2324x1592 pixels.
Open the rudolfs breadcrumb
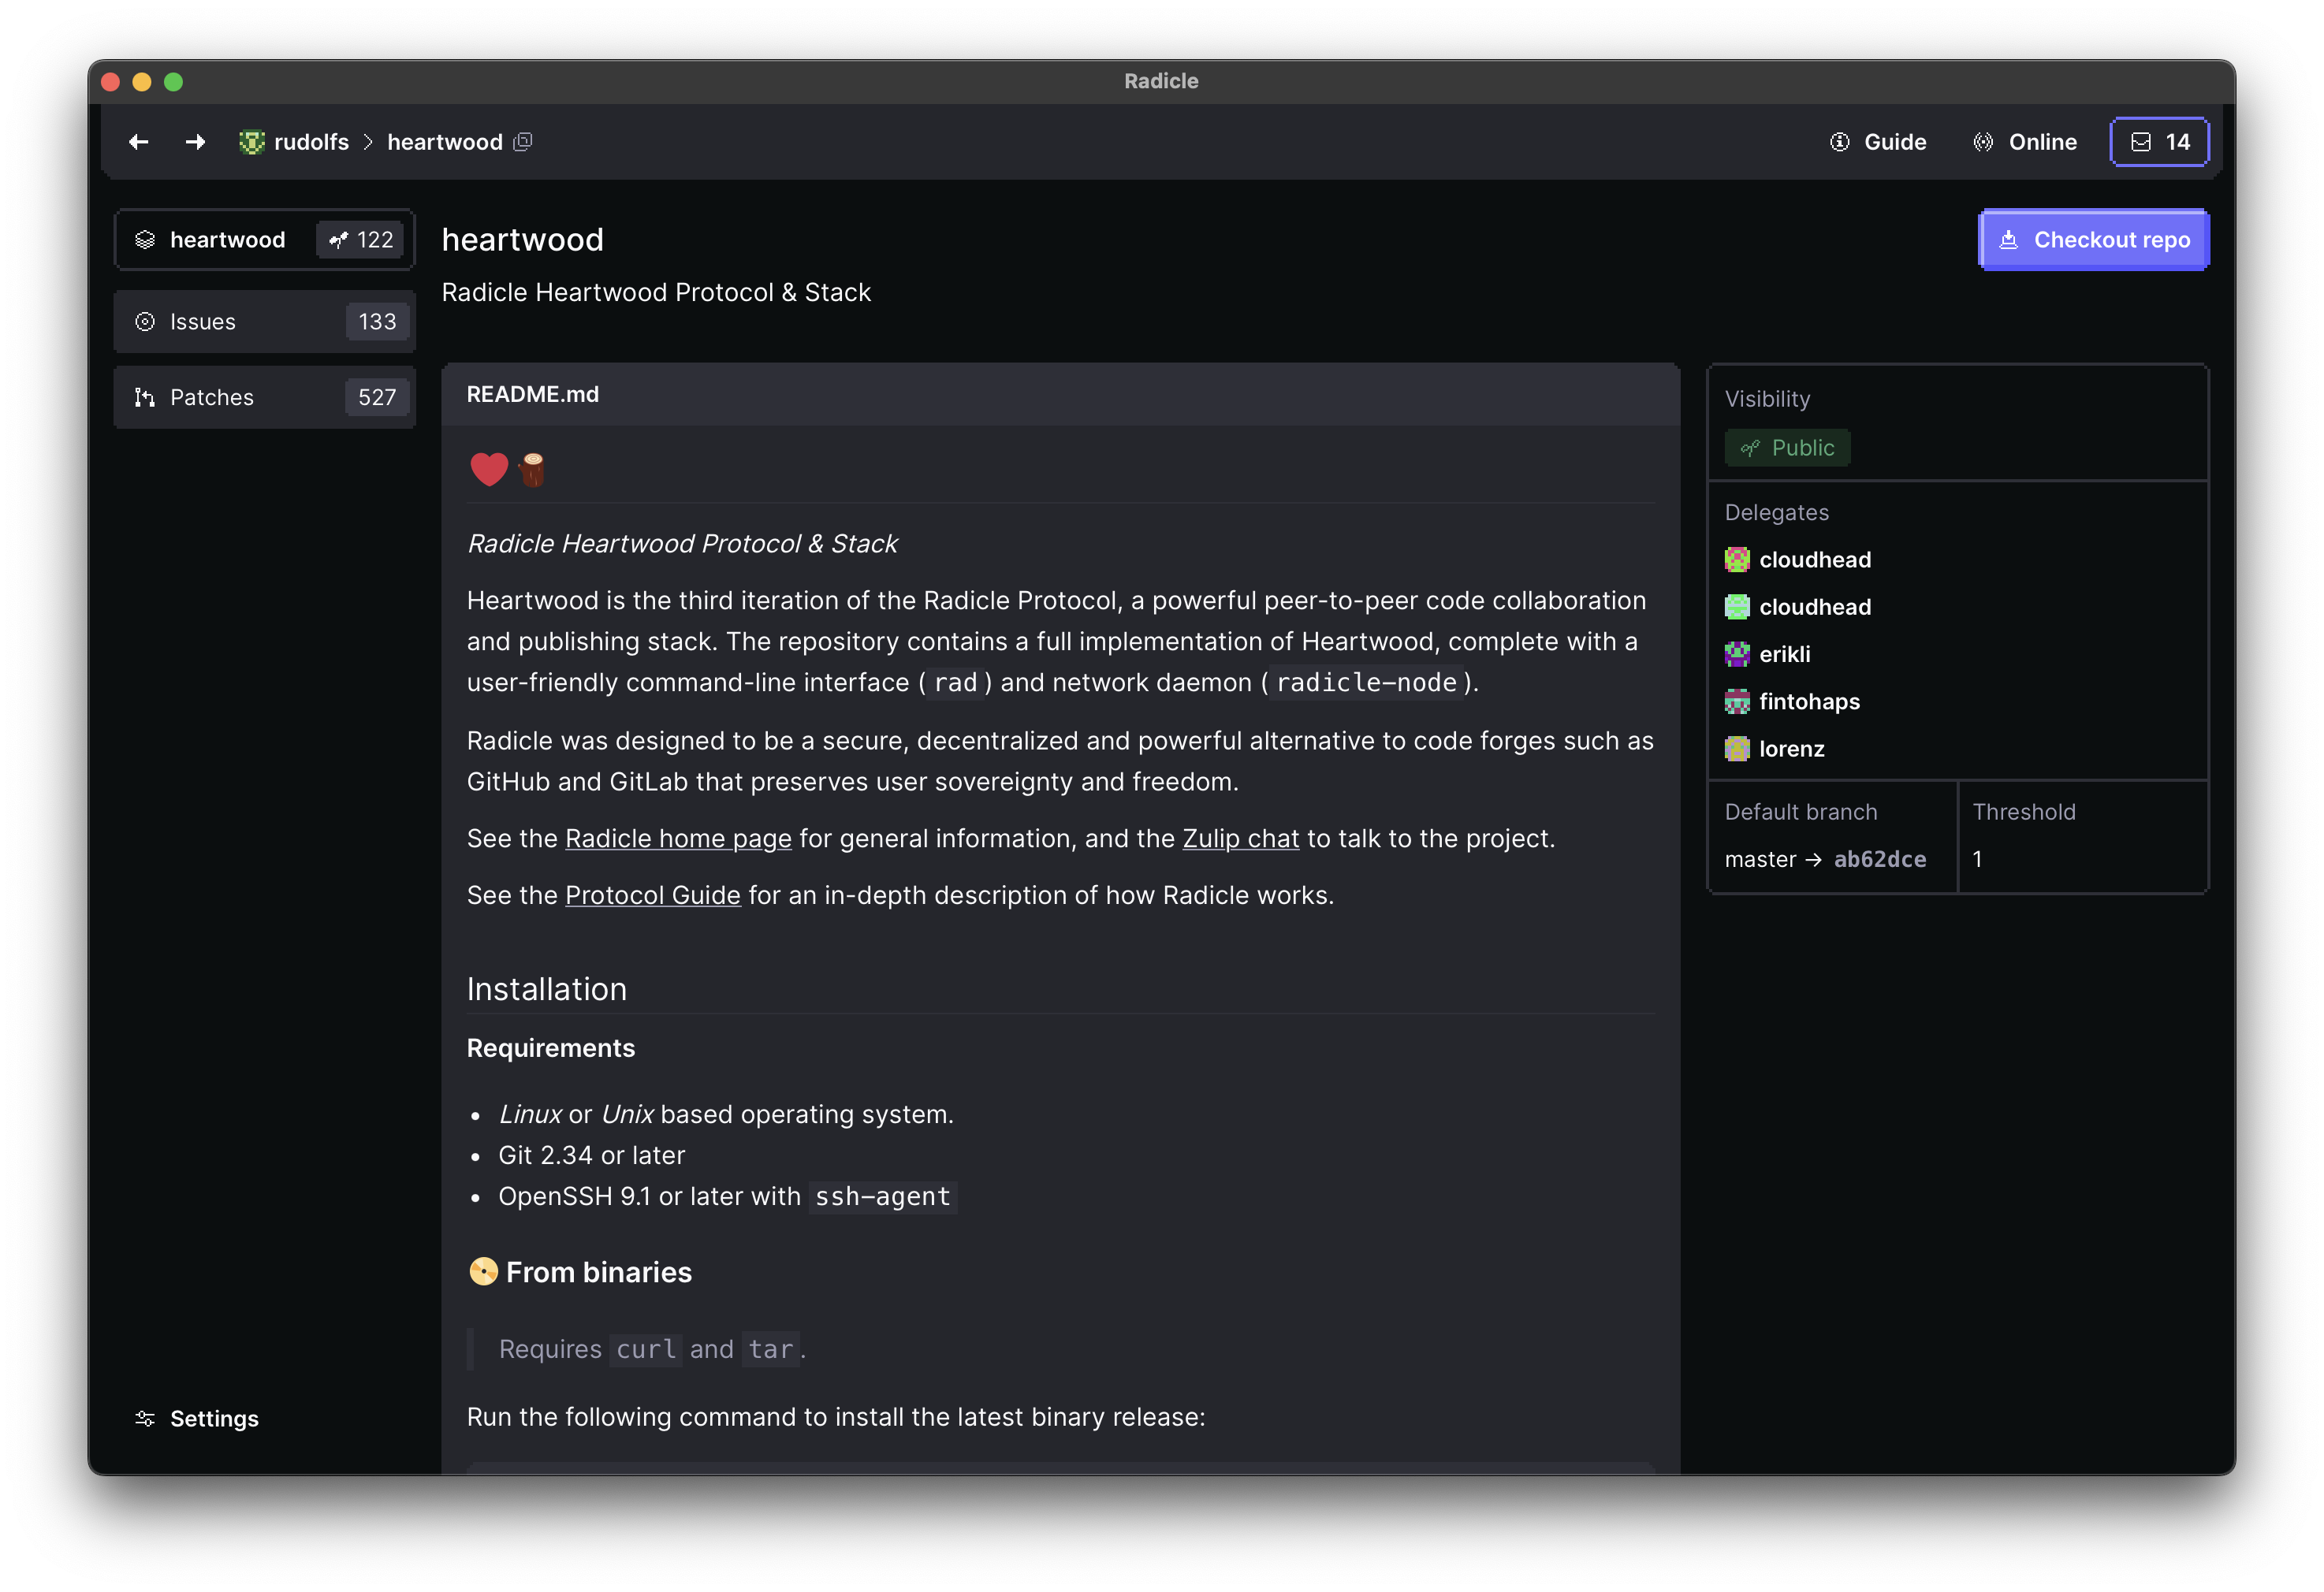click(311, 142)
